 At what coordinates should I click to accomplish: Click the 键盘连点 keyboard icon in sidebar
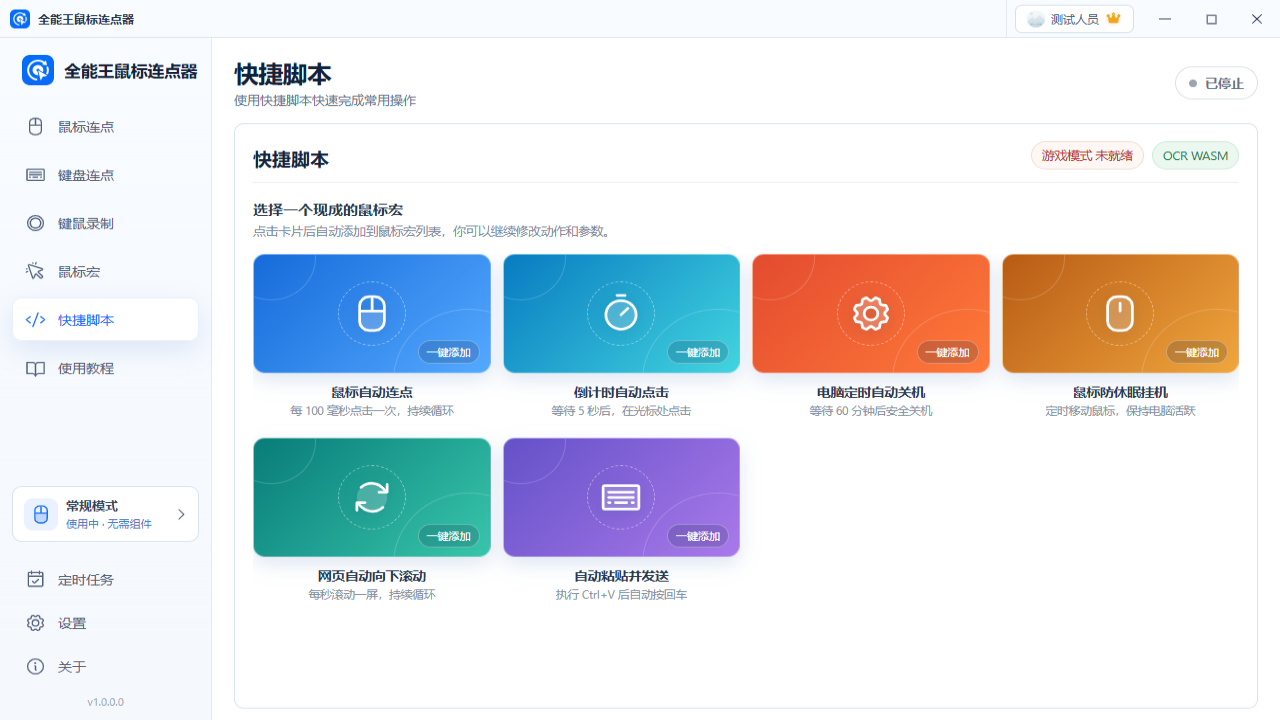point(36,175)
